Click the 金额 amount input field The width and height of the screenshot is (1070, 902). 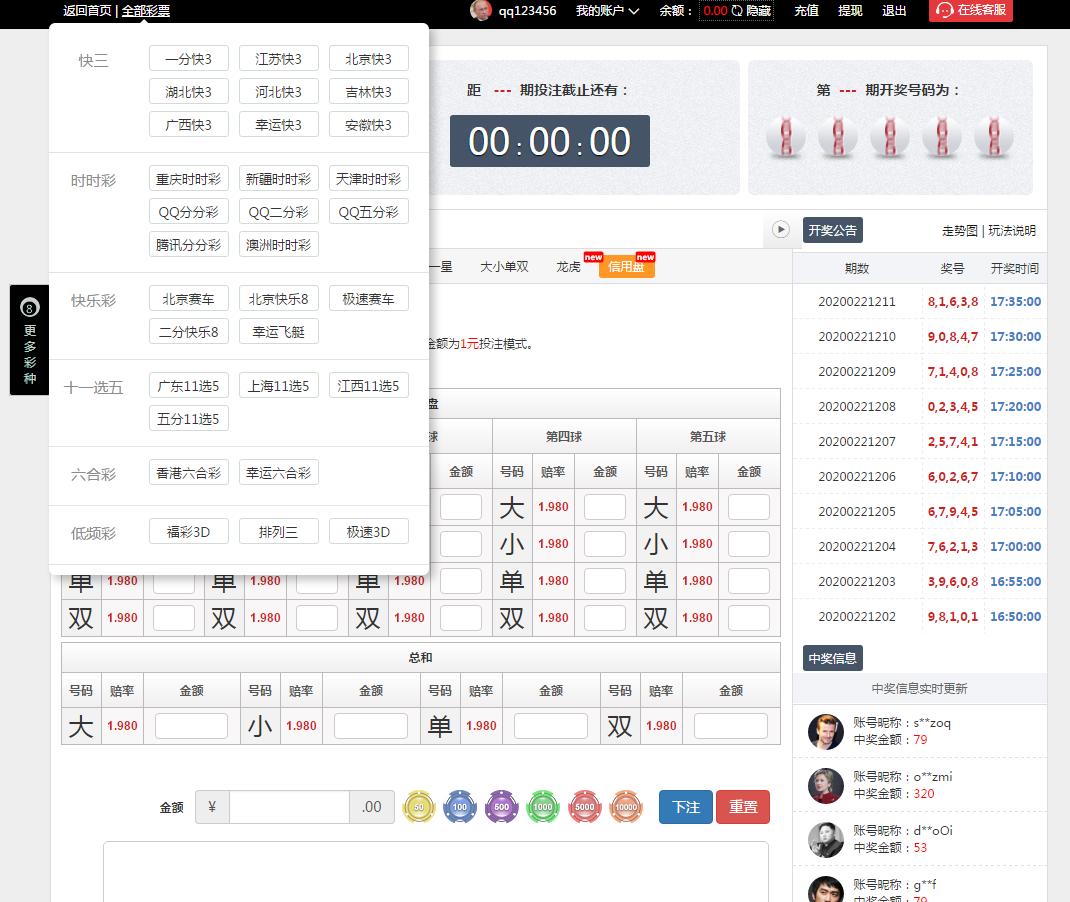289,807
